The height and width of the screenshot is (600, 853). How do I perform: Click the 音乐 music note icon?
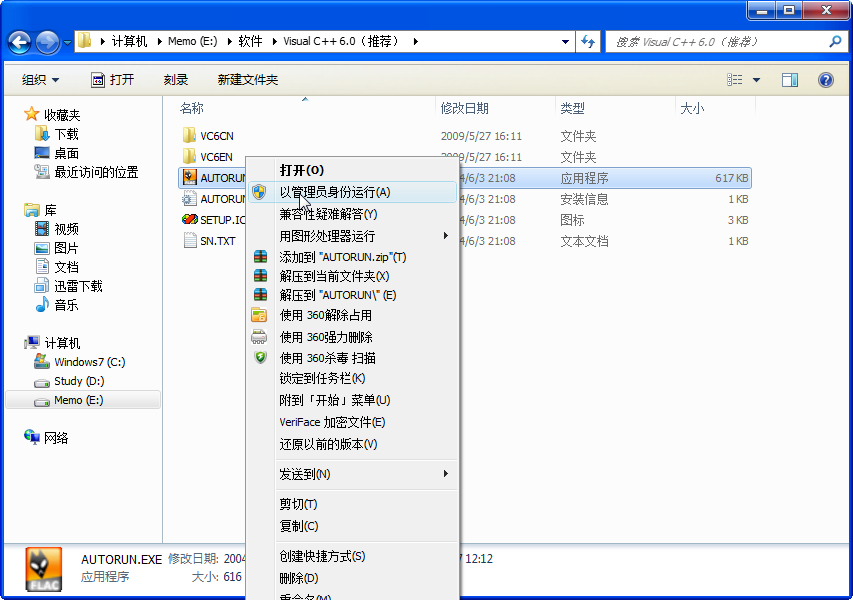42,304
